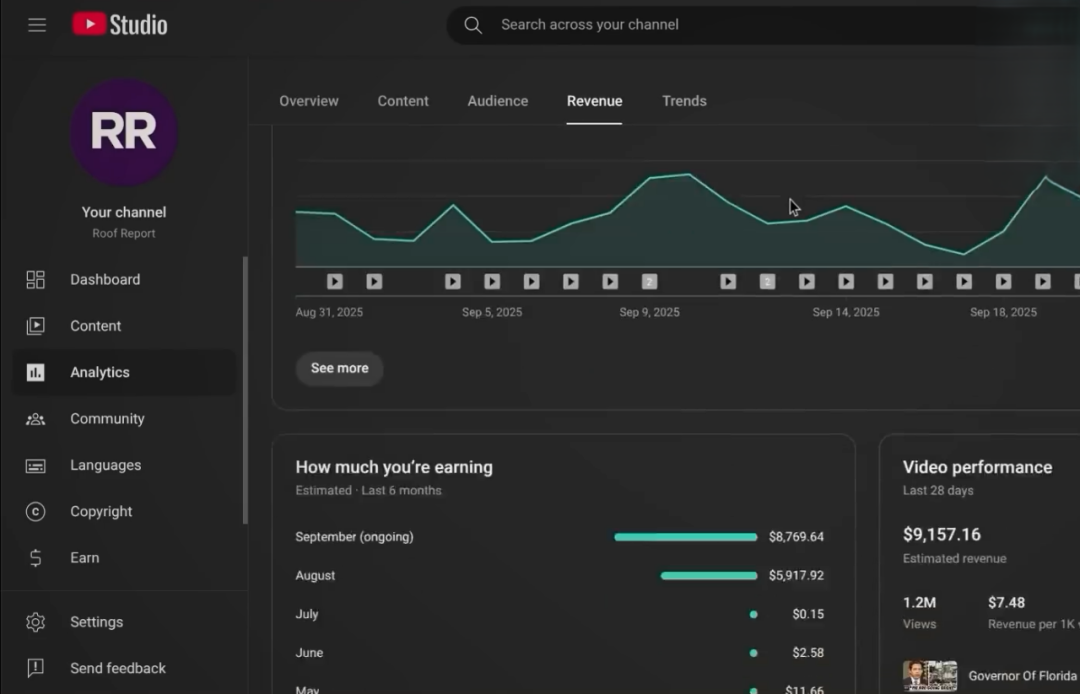The height and width of the screenshot is (694, 1080).
Task: Click the RR channel avatar
Action: (x=124, y=132)
